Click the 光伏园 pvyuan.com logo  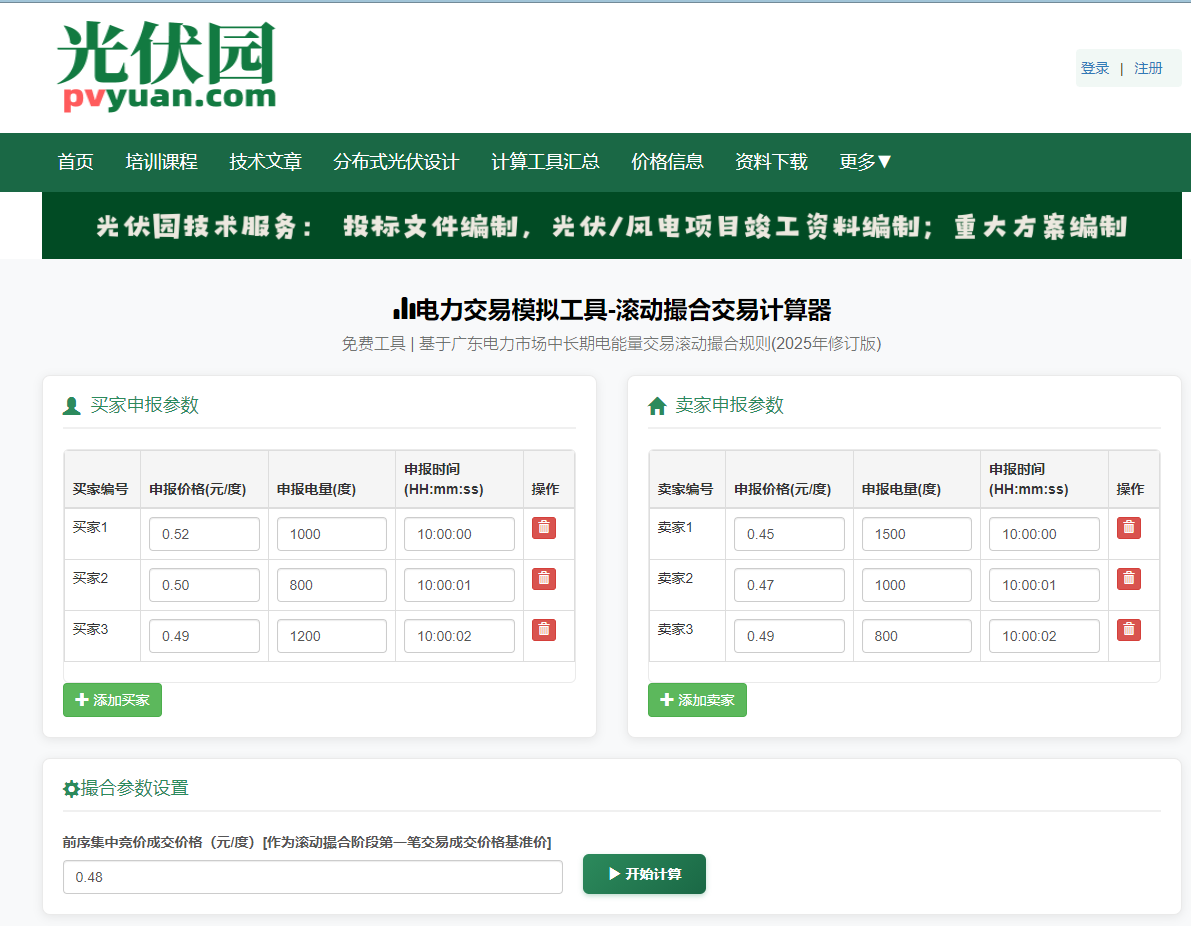166,66
